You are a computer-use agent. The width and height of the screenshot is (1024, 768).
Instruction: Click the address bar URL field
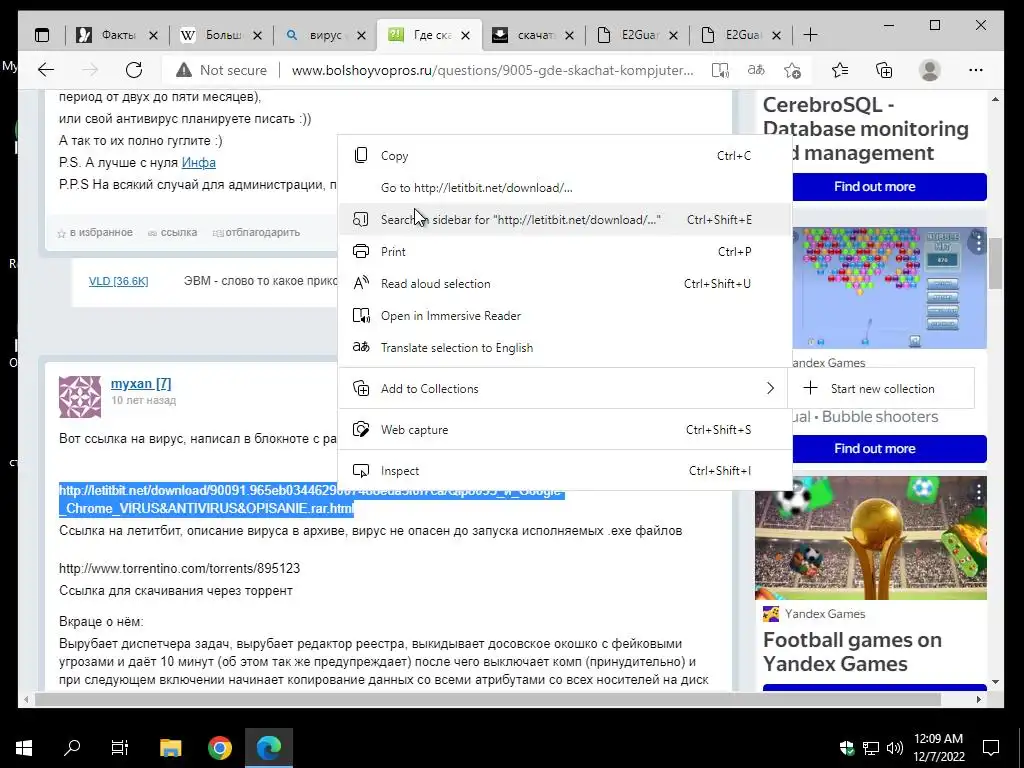click(492, 70)
